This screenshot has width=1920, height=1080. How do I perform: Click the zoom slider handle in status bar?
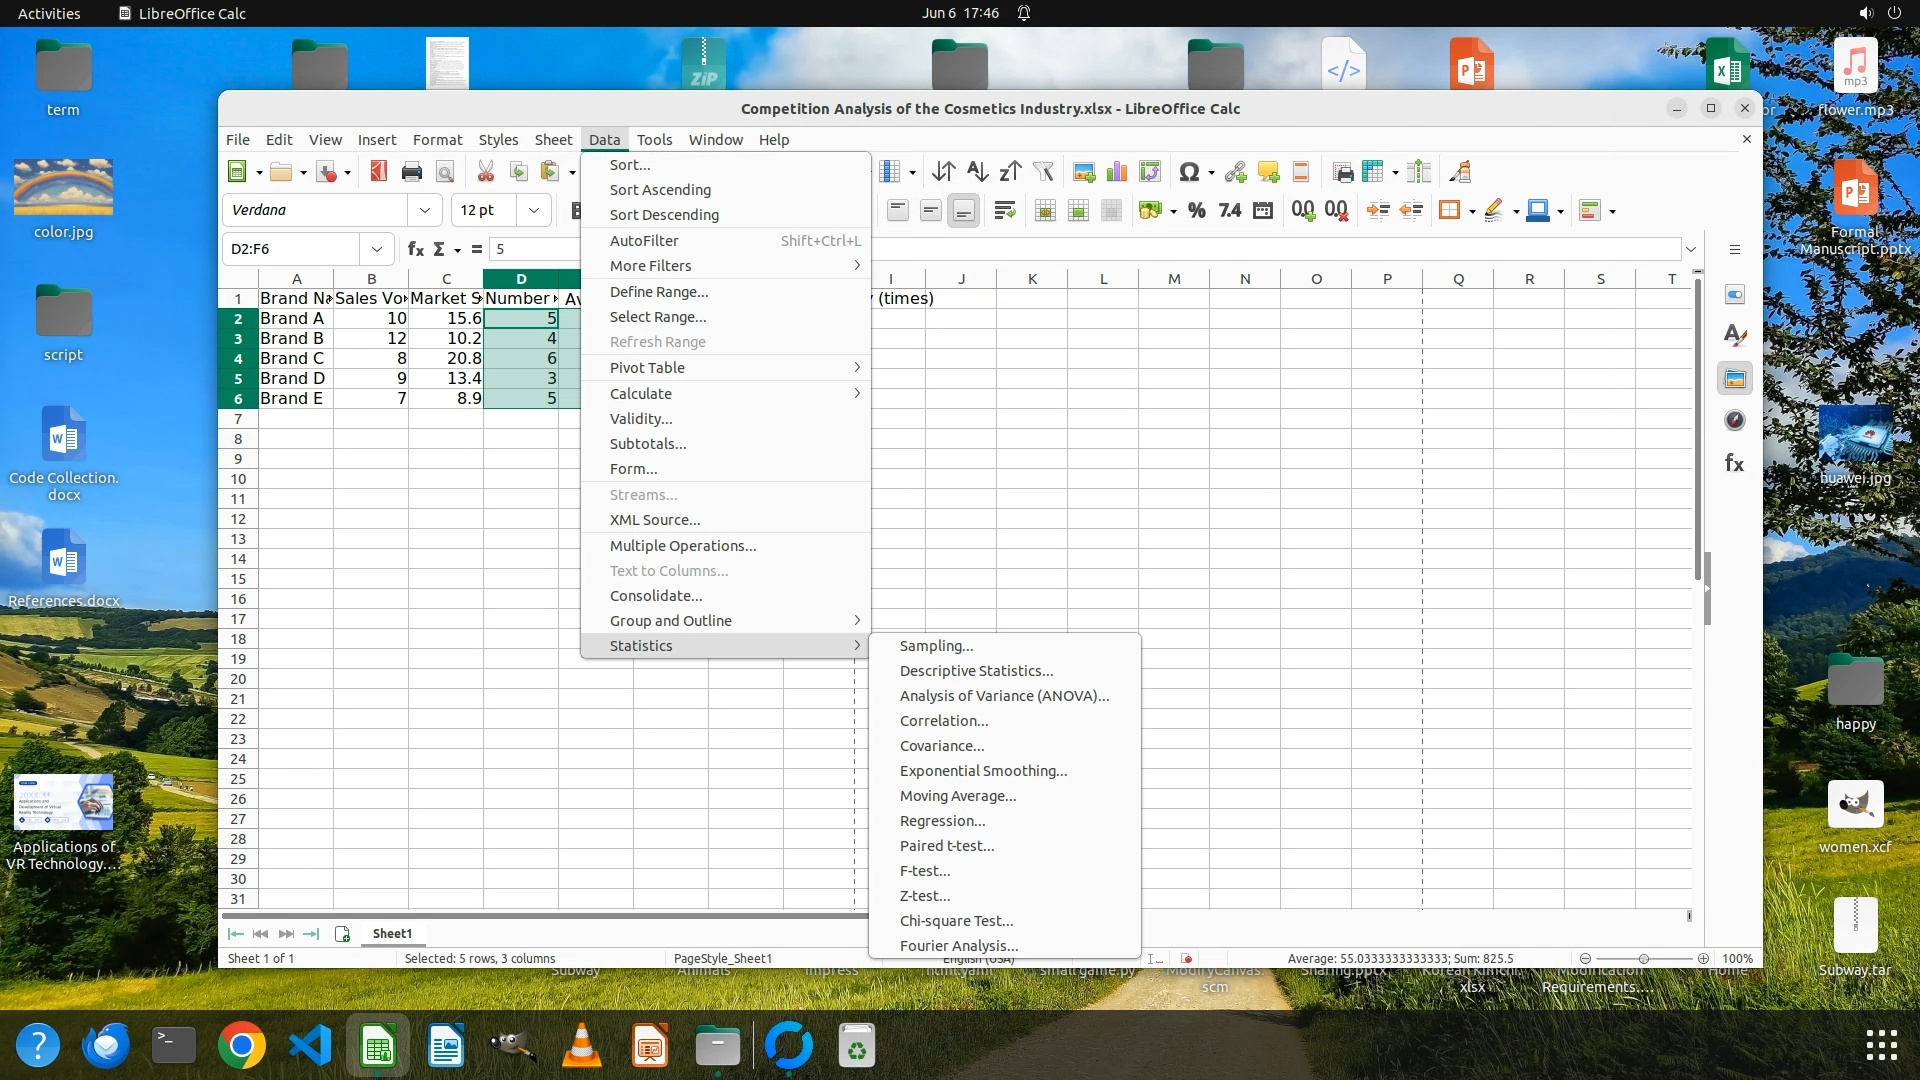click(x=1643, y=958)
